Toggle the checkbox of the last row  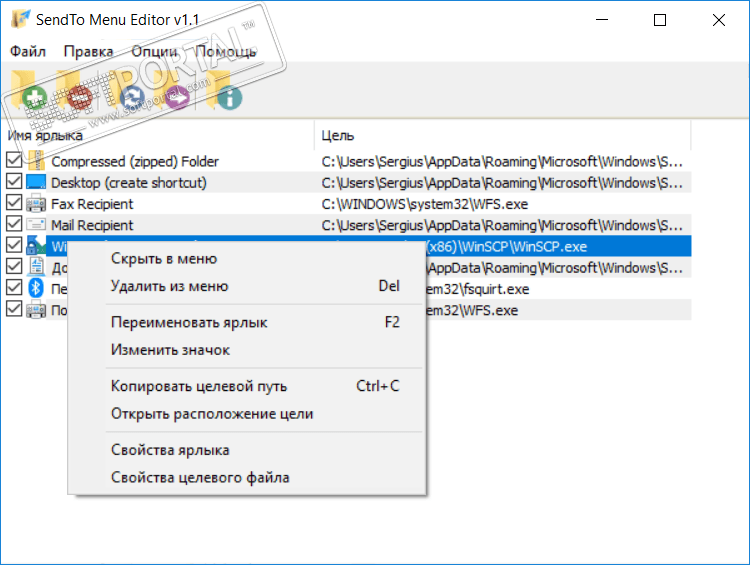coord(14,309)
